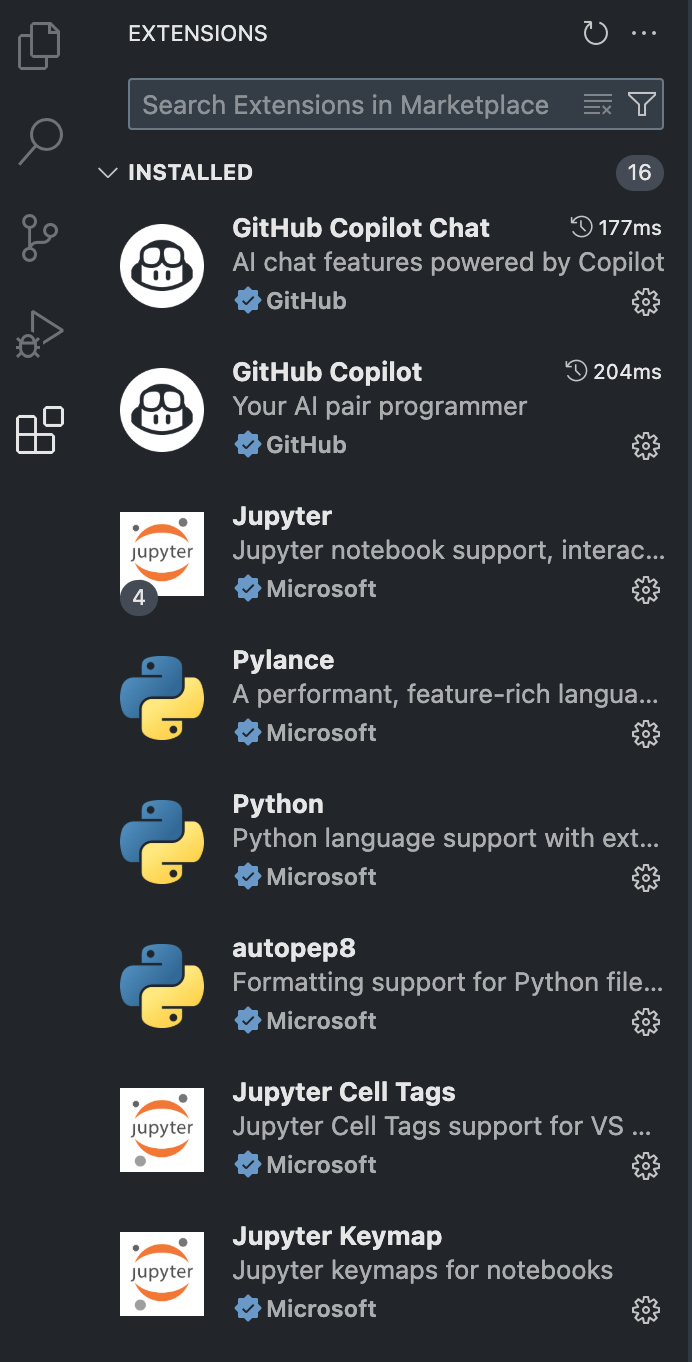Open the Explorer view in activity bar
The width and height of the screenshot is (692, 1362).
[x=40, y=46]
